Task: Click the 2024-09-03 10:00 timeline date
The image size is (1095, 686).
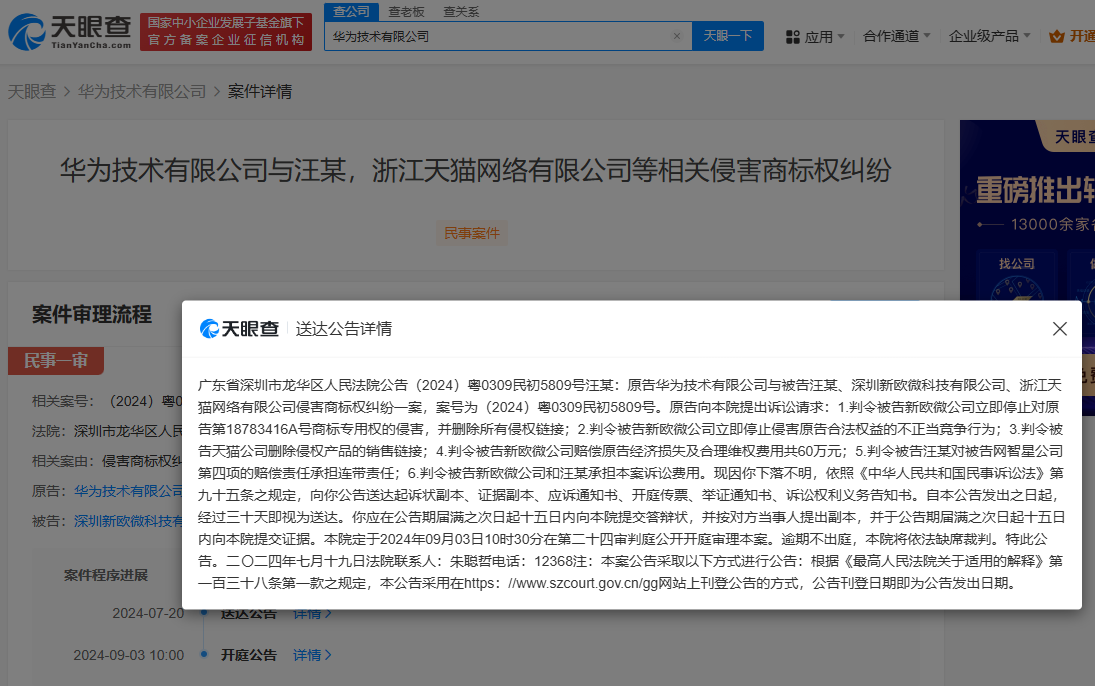Action: tap(128, 655)
